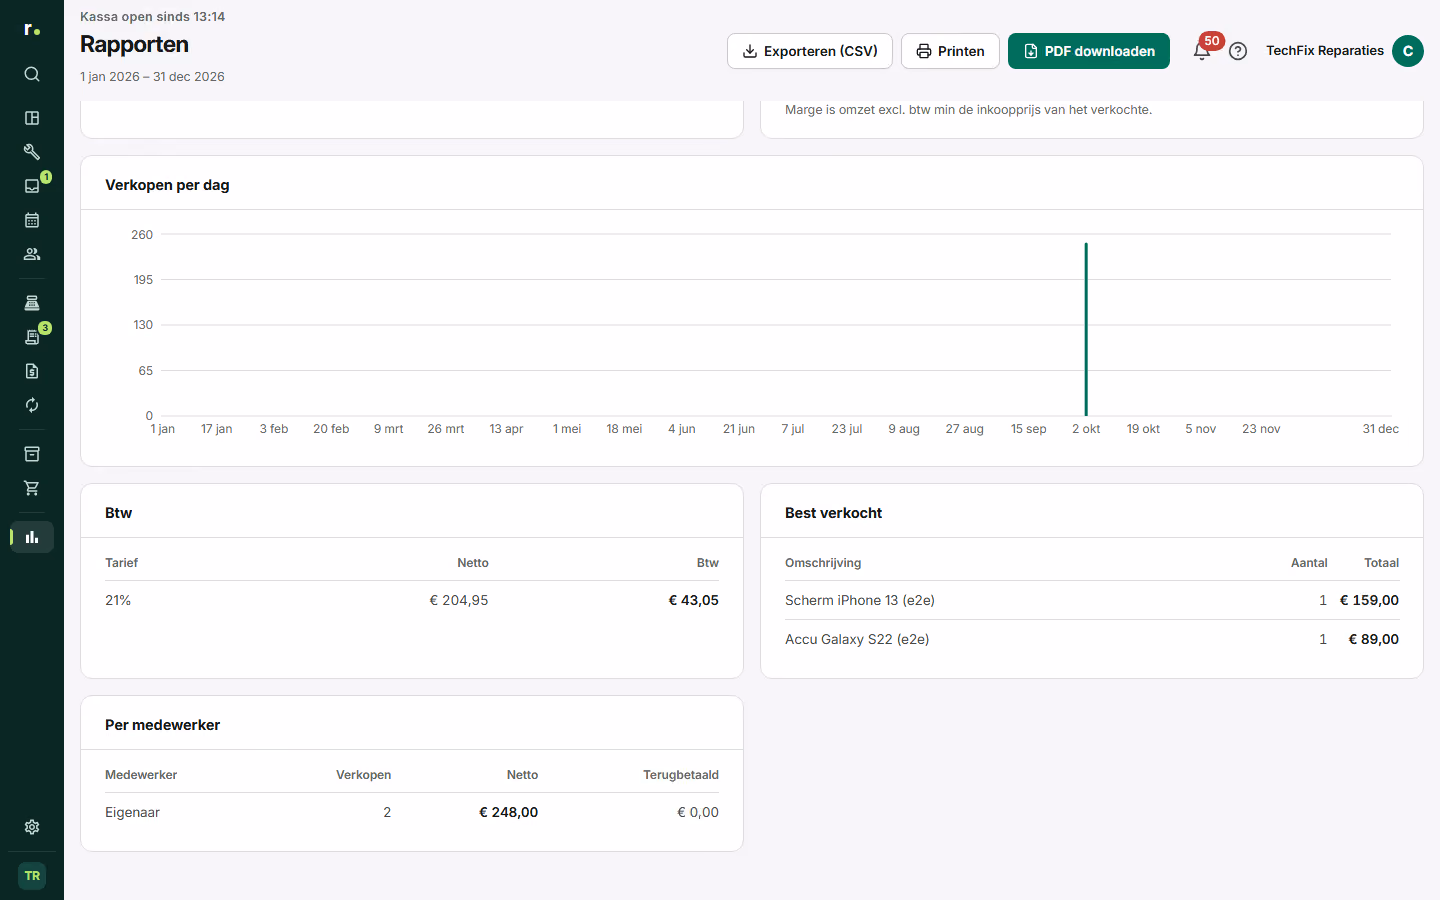
Task: Open the dashboard layout icon in sidebar
Action: point(32,118)
